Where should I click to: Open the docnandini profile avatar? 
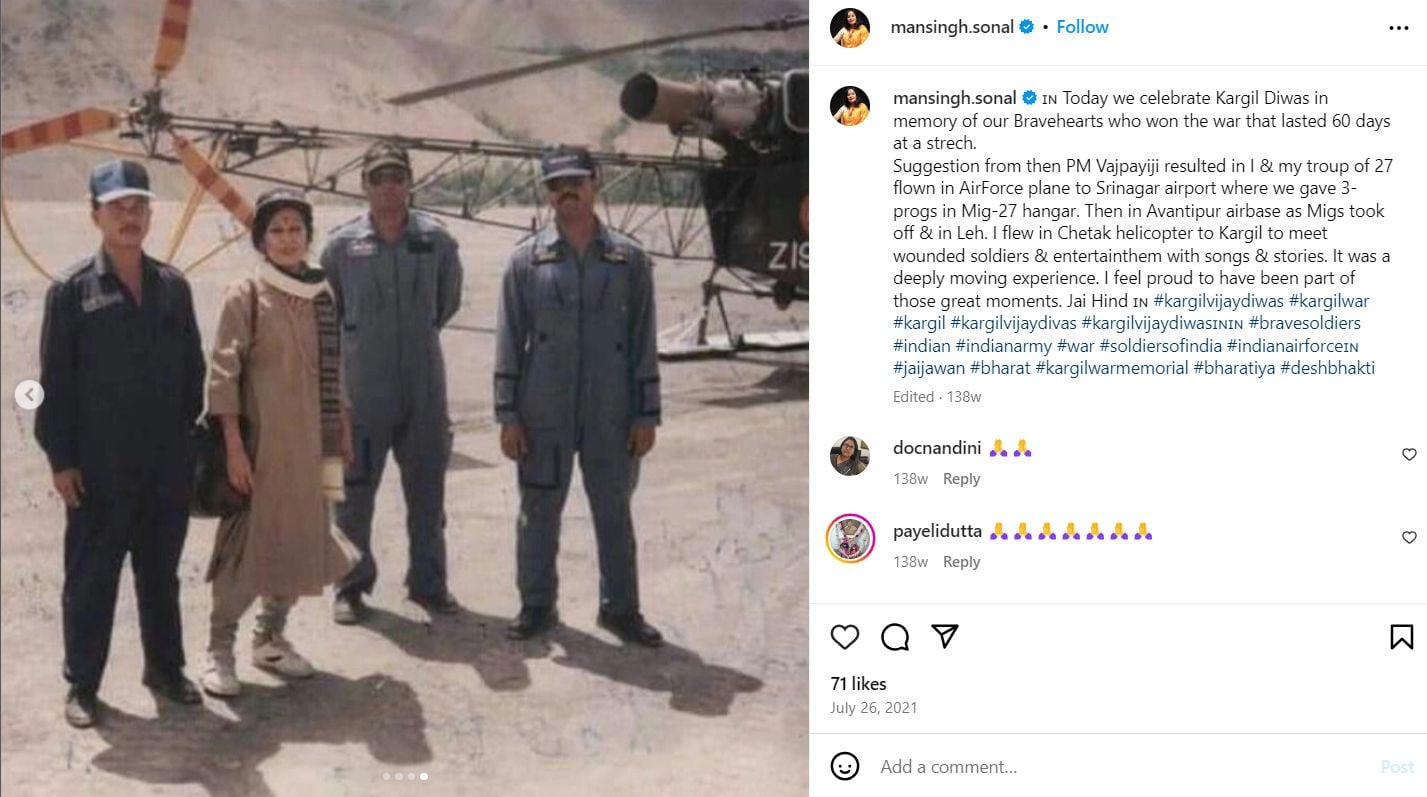tap(850, 456)
